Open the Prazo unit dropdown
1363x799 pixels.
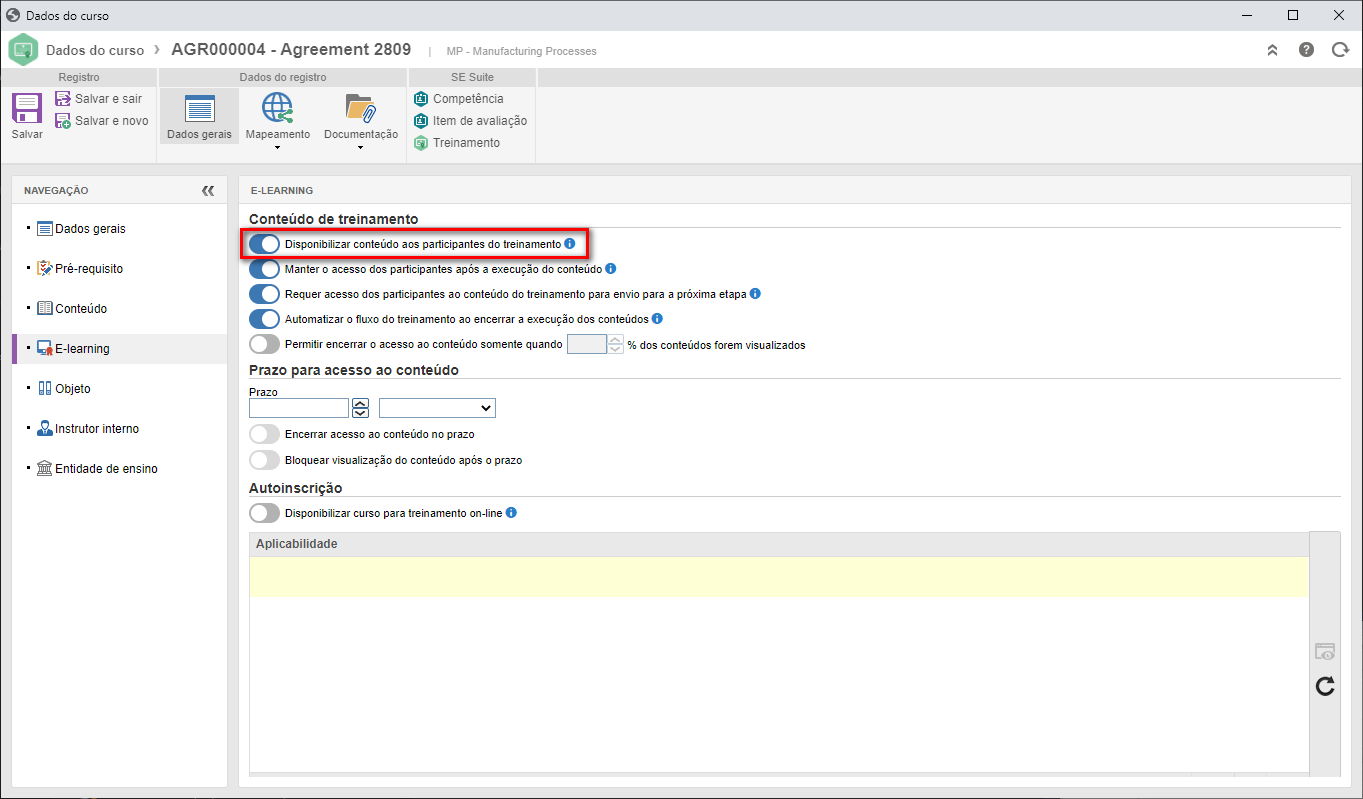coord(437,408)
